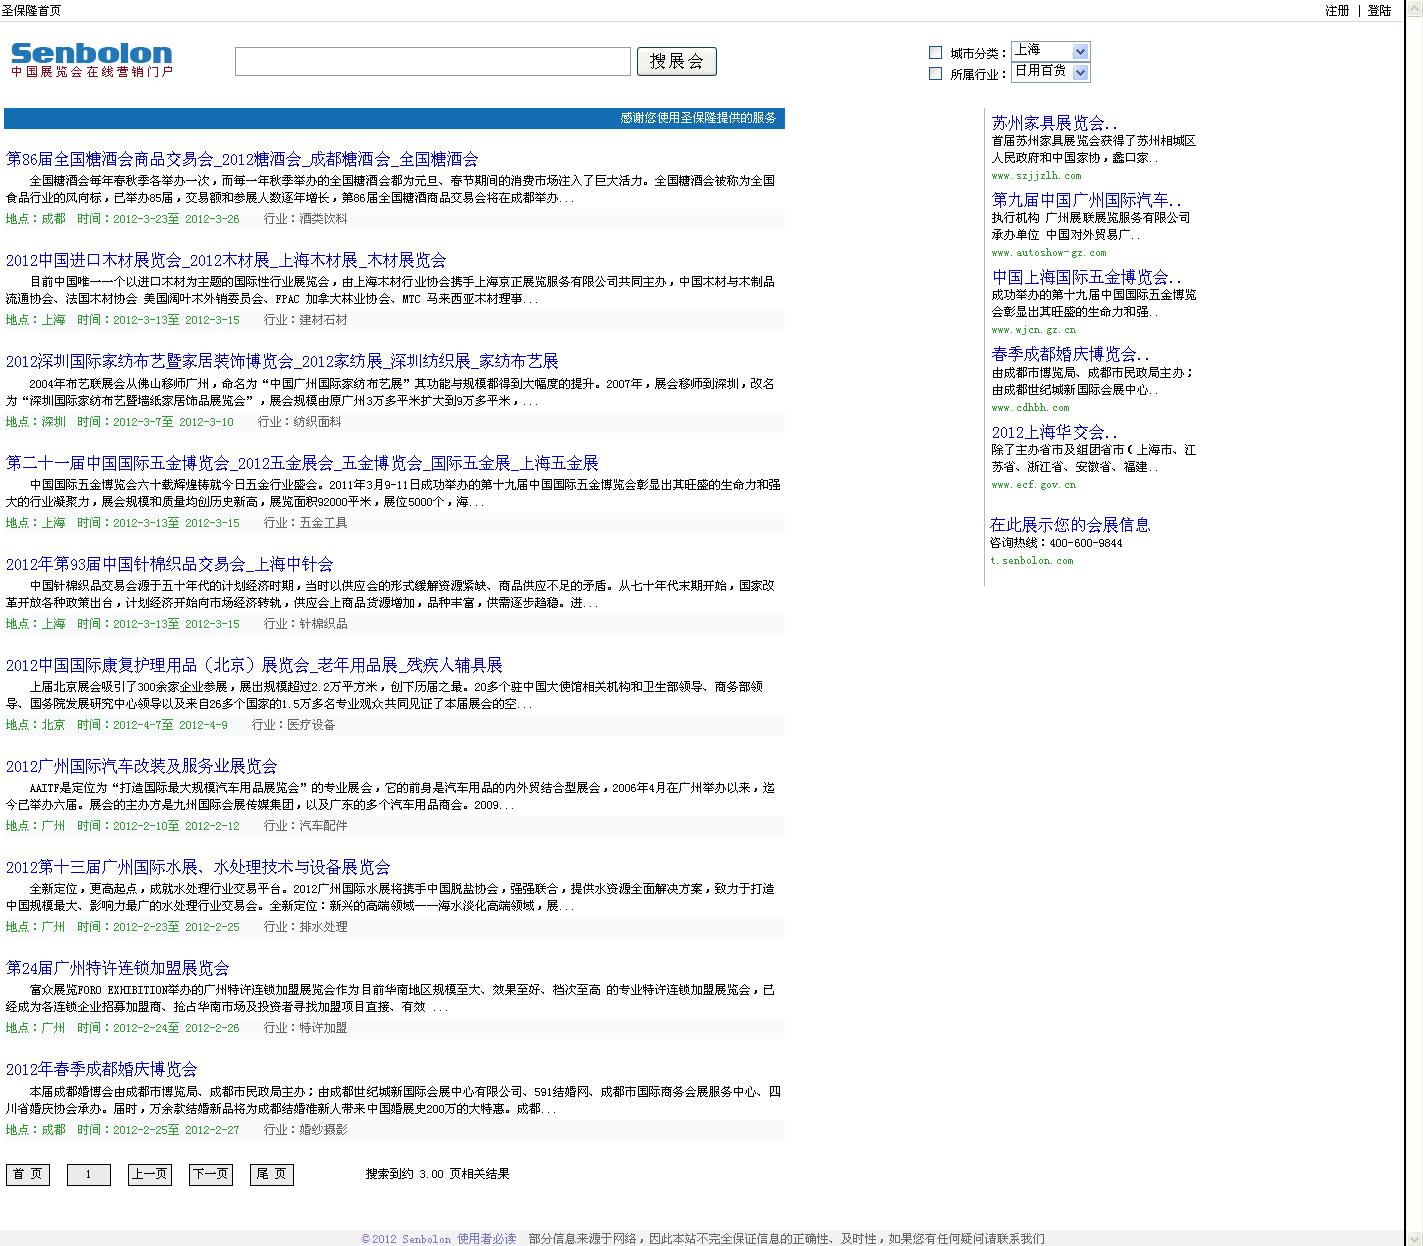Enable the 城市分类 checkbox

935,52
